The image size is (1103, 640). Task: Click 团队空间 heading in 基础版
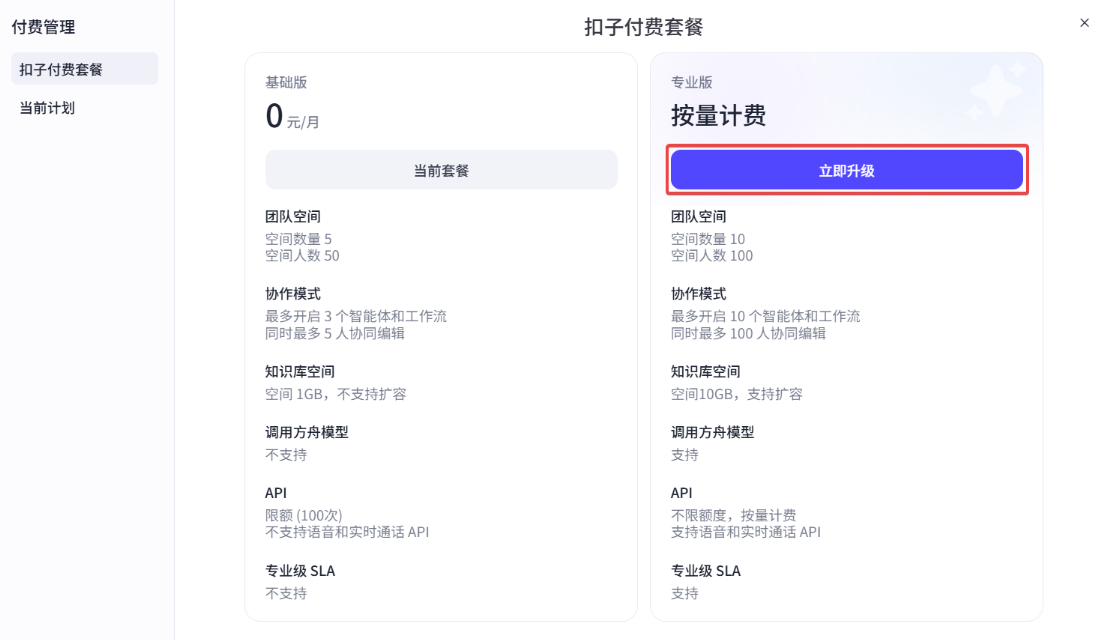click(x=293, y=217)
